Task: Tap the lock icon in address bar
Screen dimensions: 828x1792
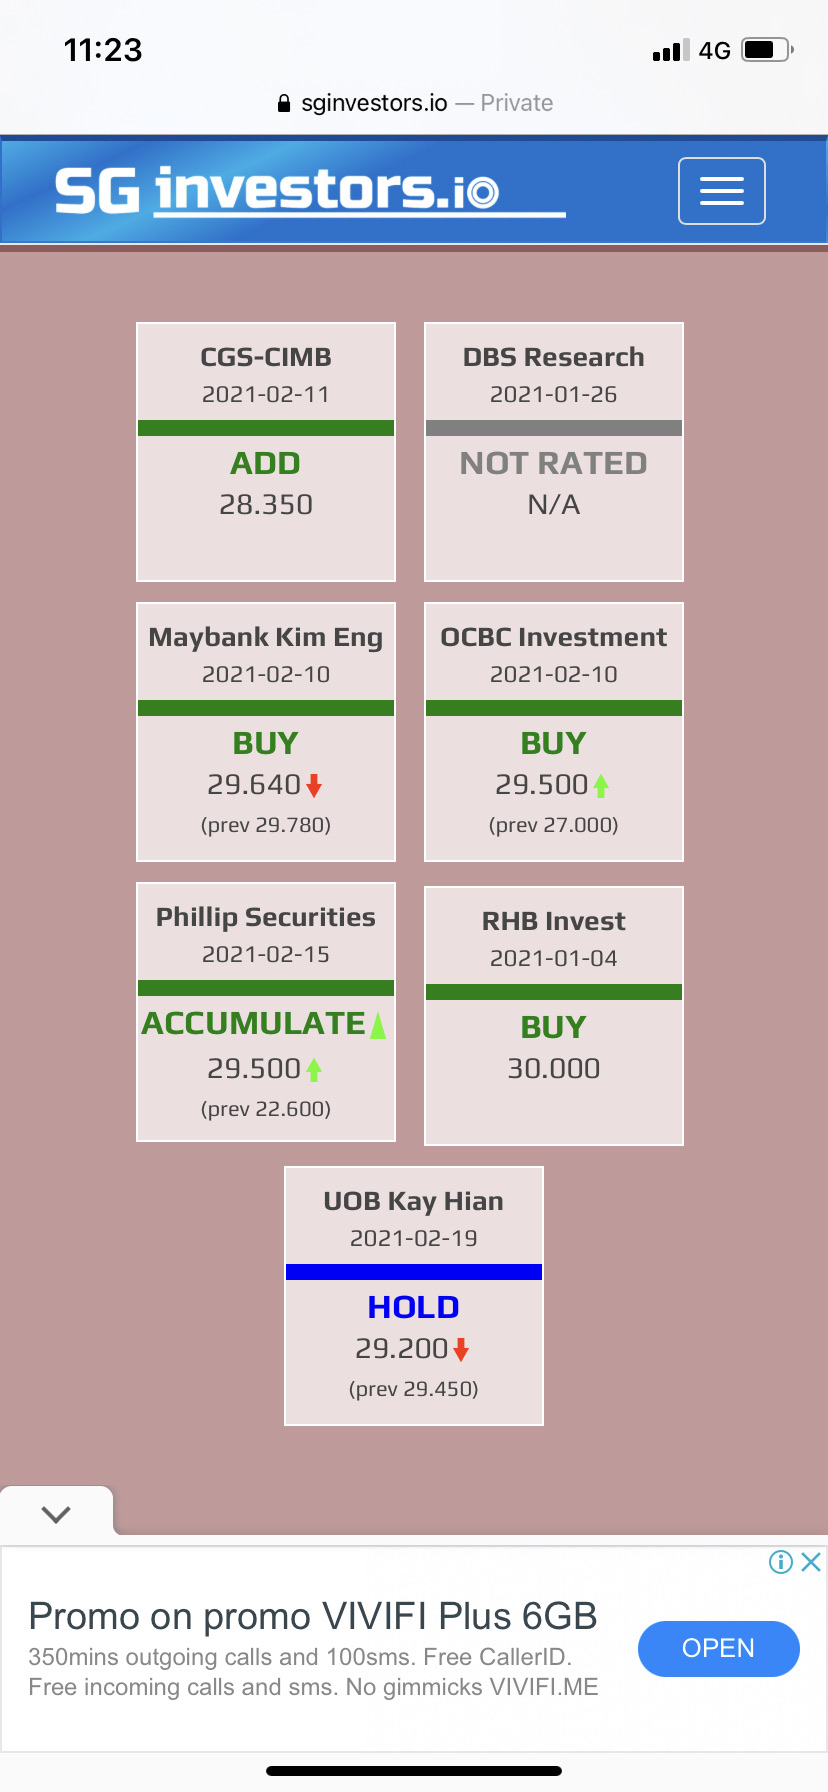Action: pos(284,103)
